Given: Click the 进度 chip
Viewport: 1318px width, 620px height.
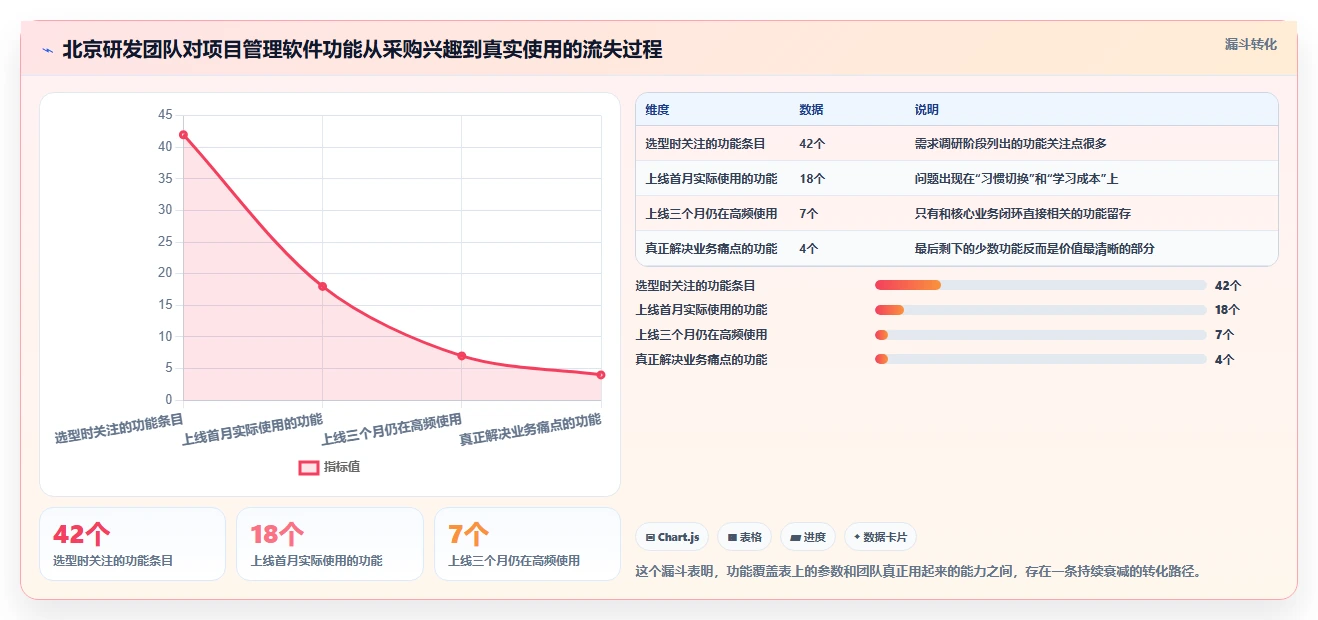Looking at the screenshot, I should [808, 537].
